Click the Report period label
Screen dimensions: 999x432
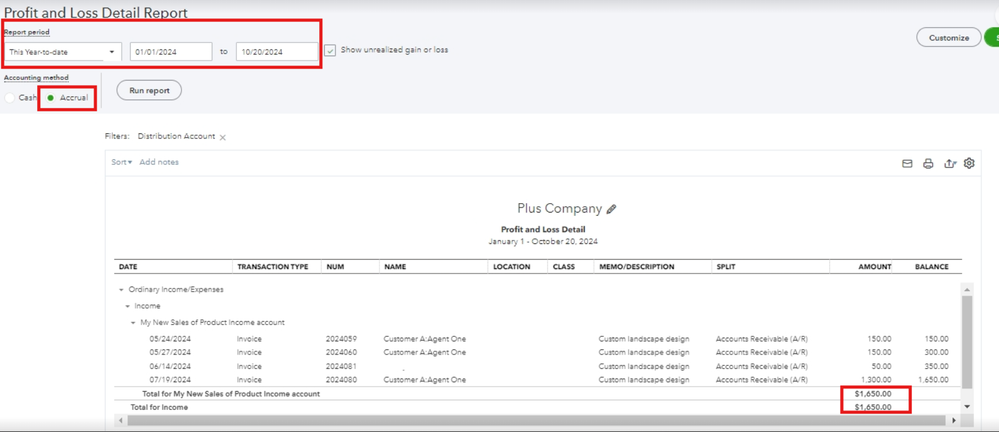27,32
